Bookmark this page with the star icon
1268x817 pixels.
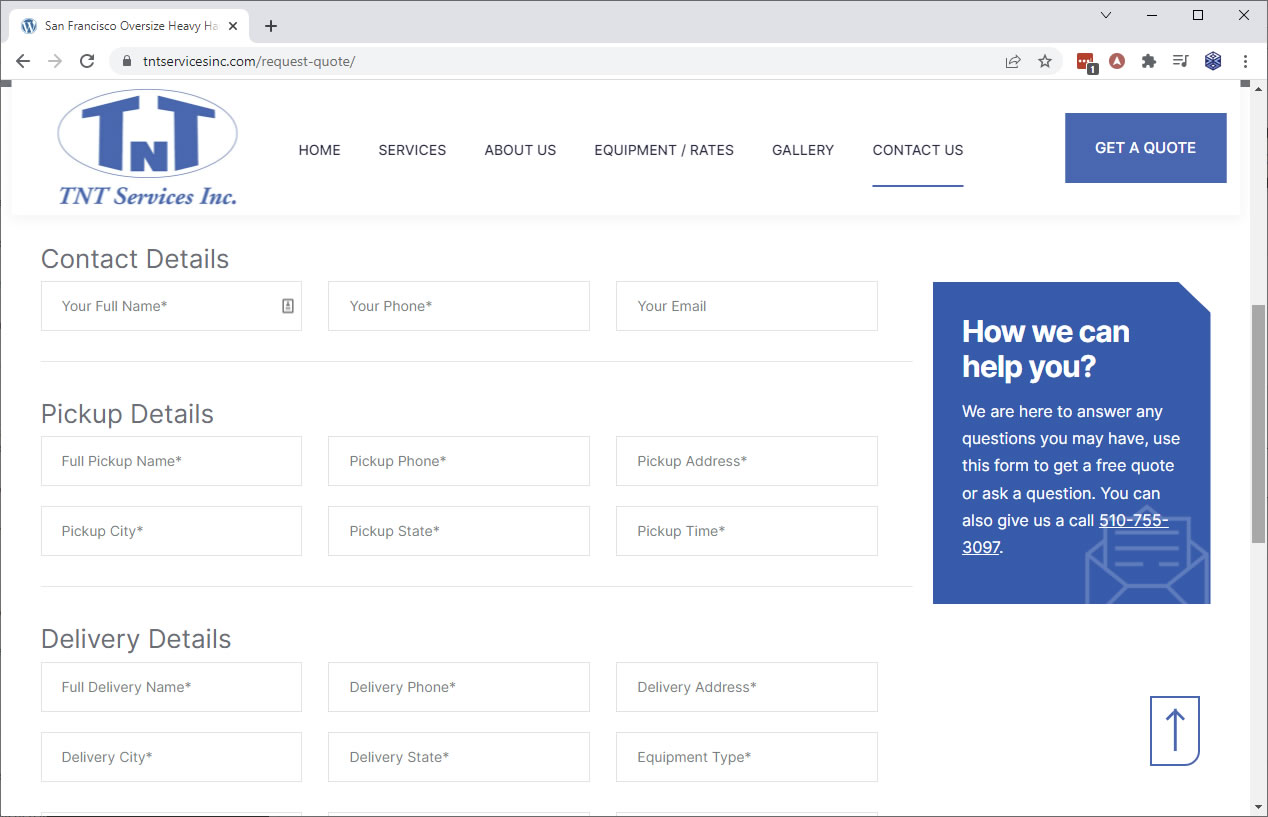click(1045, 61)
